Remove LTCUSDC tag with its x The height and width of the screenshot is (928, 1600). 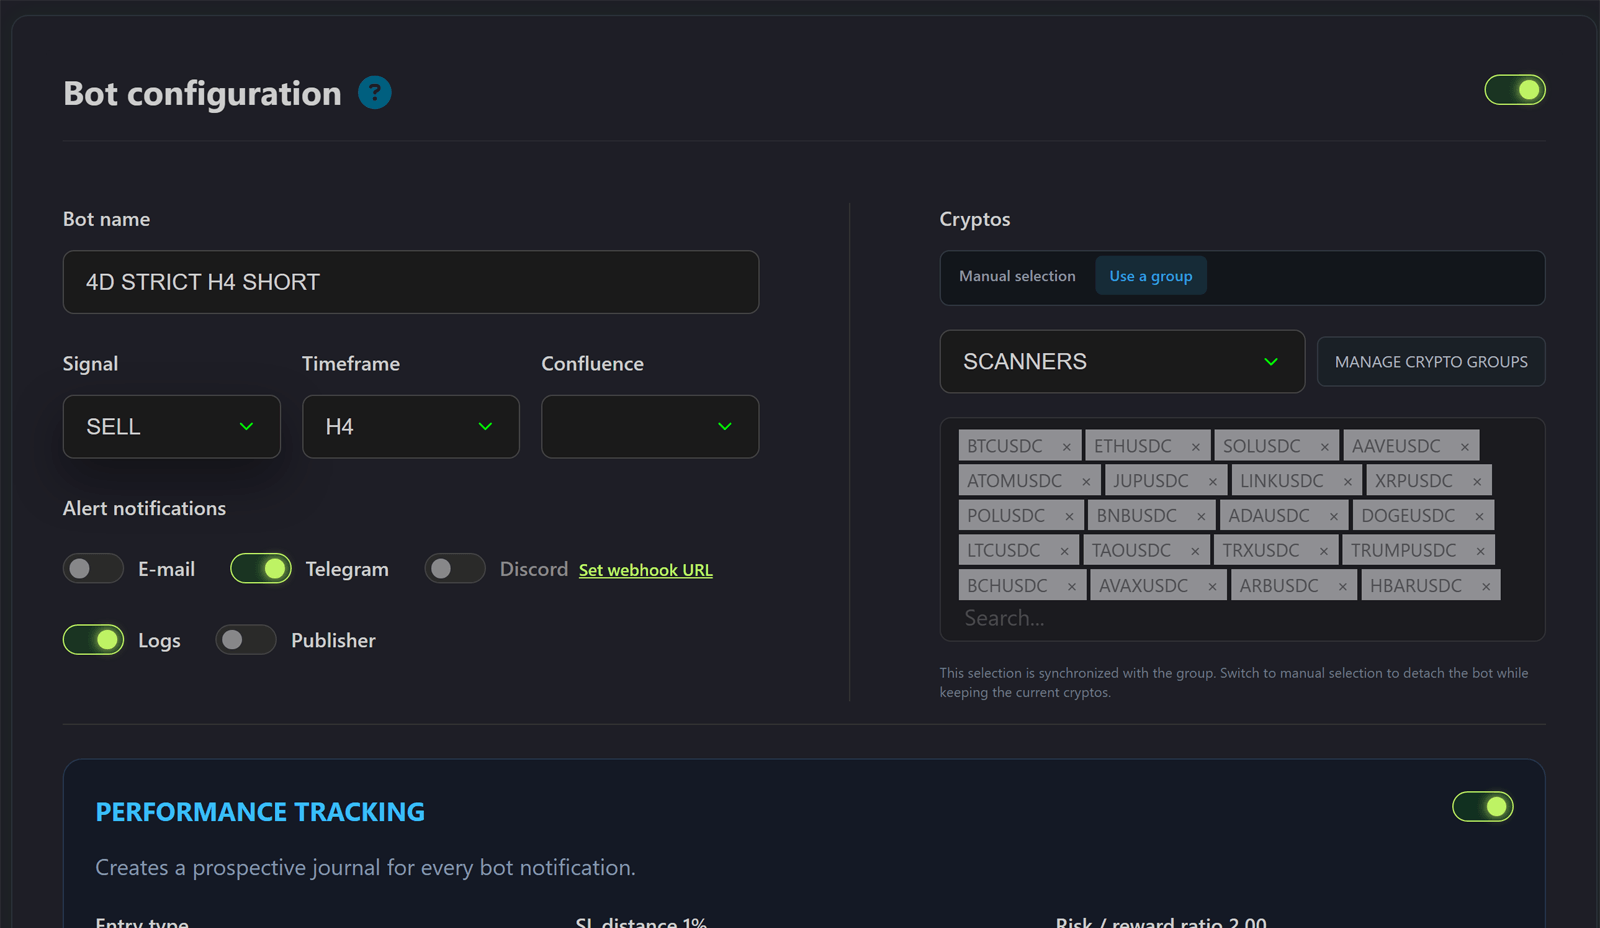(1064, 552)
